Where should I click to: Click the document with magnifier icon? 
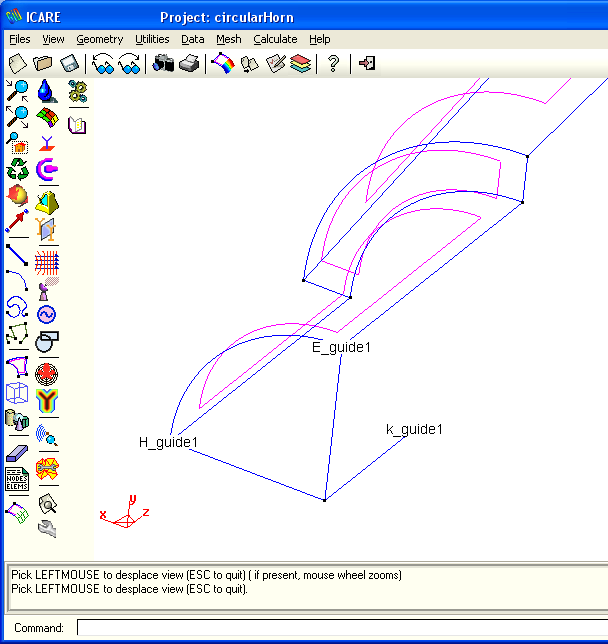coord(47,503)
